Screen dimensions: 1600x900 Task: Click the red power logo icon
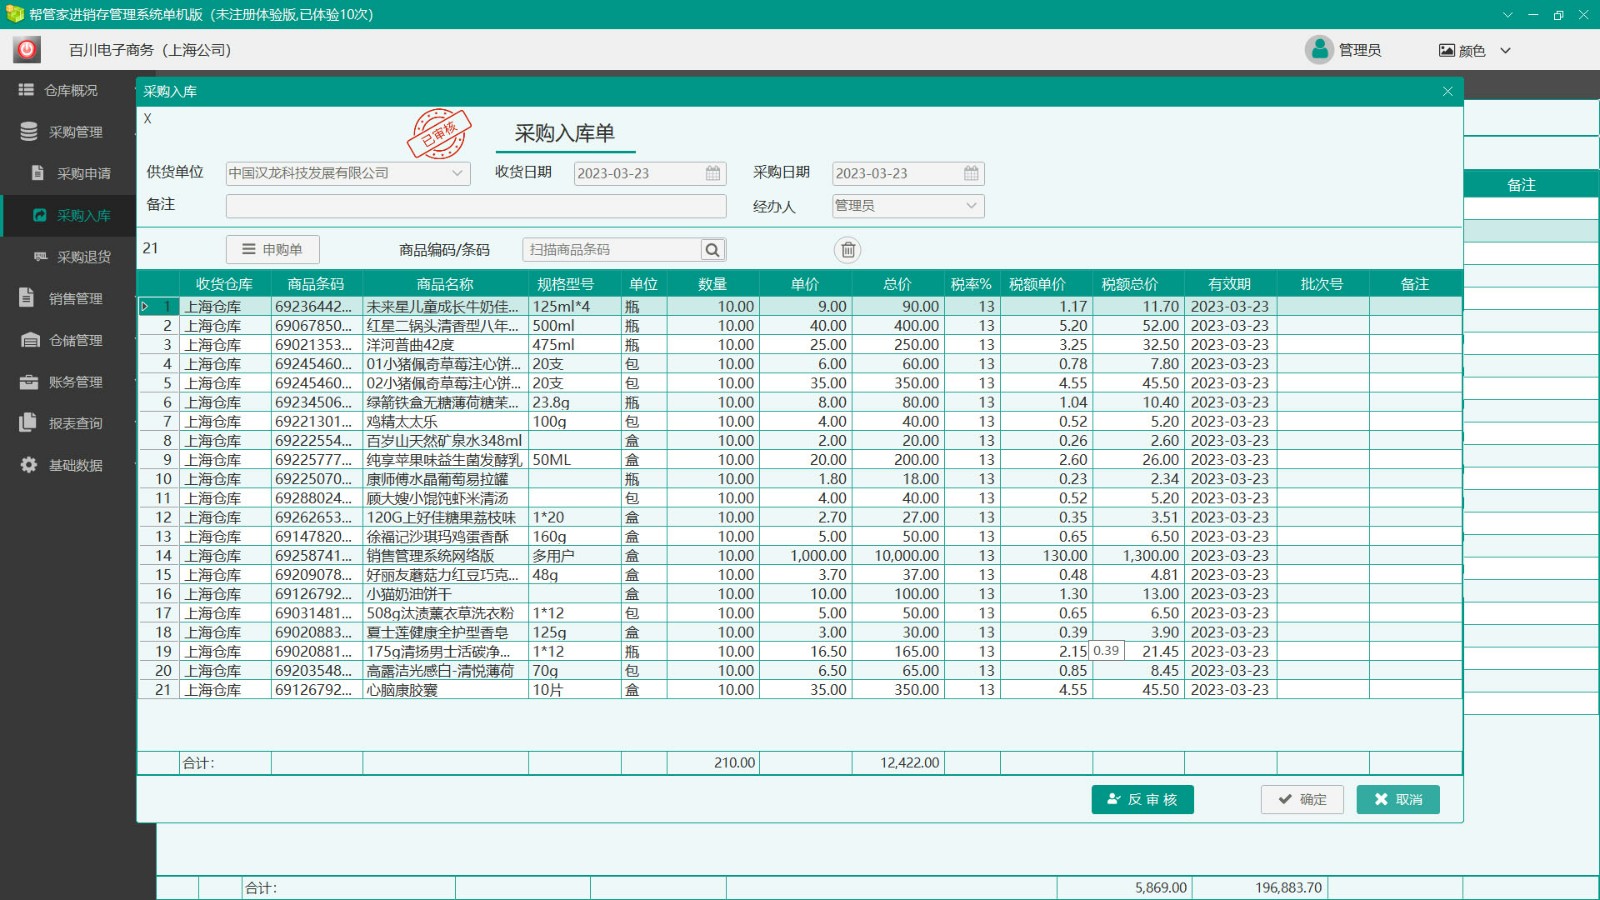[x=27, y=50]
